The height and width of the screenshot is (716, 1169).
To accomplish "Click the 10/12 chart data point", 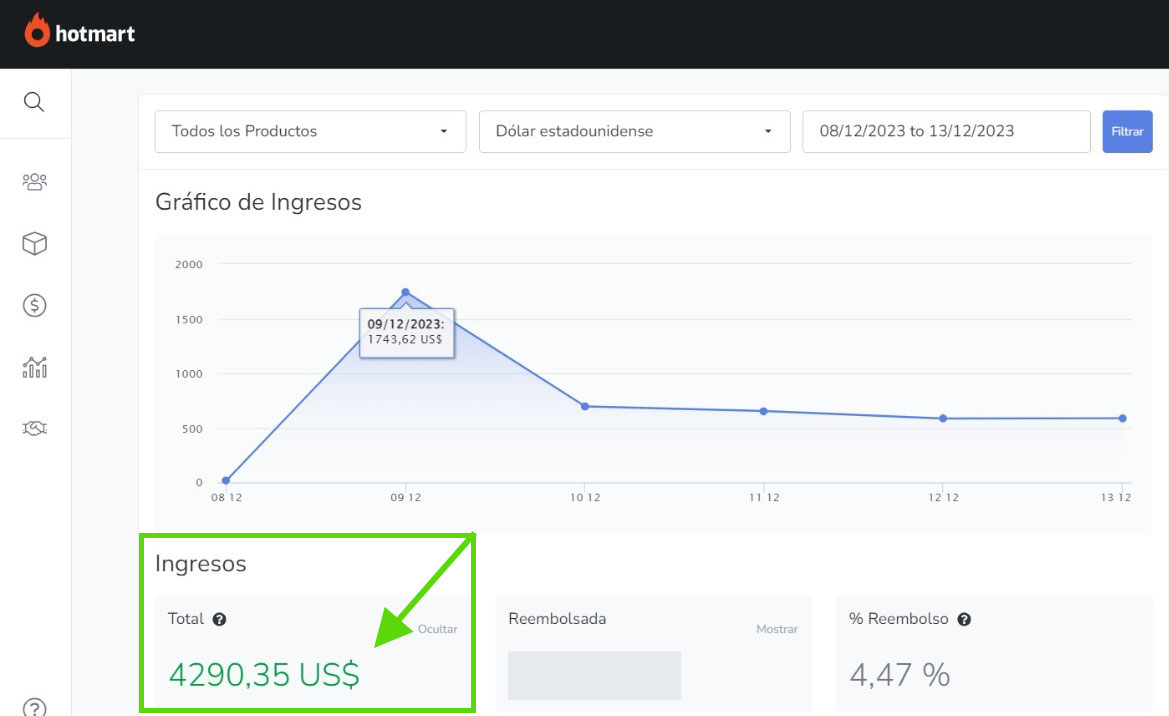I will pyautogui.click(x=585, y=406).
